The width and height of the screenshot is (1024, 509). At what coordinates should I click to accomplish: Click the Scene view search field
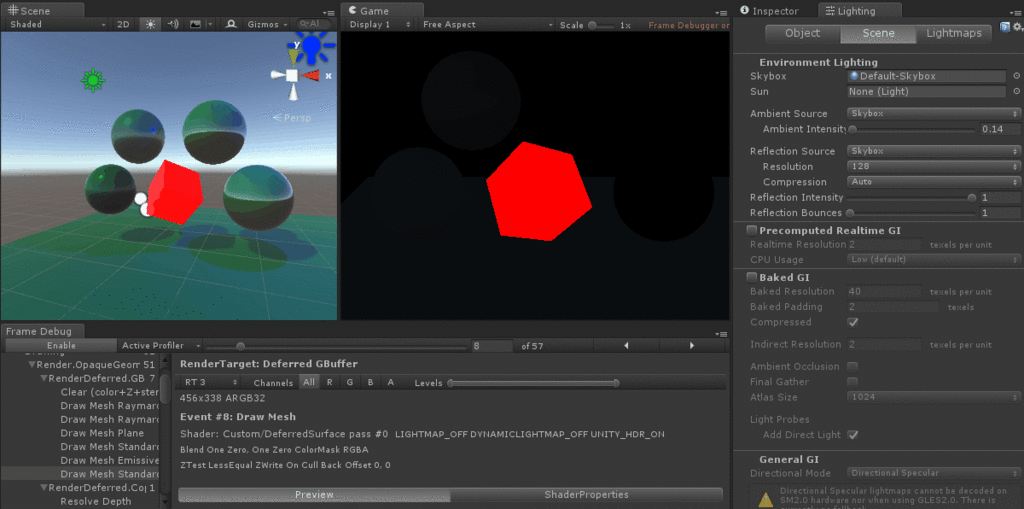click(x=313, y=24)
